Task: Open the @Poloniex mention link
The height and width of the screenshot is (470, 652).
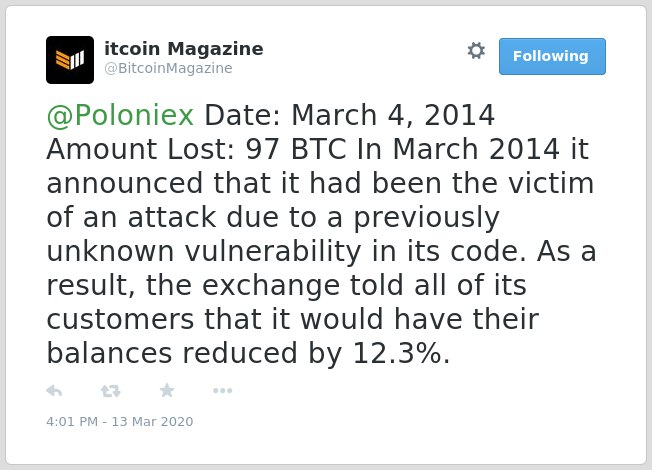Action: click(120, 115)
